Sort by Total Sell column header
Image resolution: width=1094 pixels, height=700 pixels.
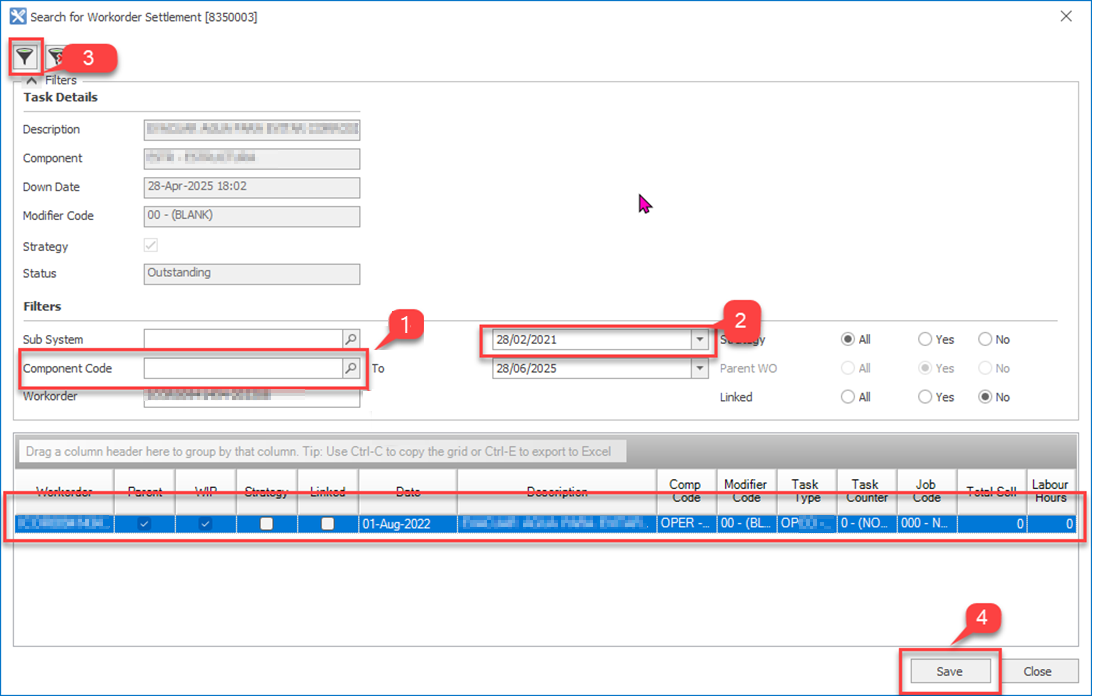(991, 491)
